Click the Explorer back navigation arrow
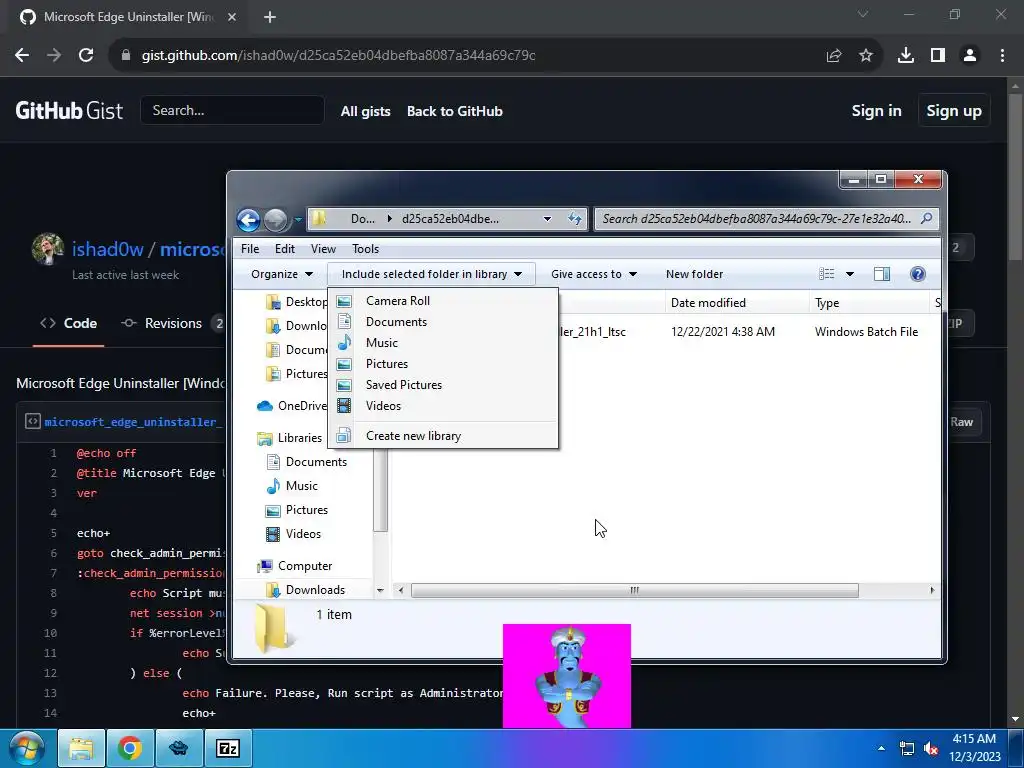The height and width of the screenshot is (768, 1024). pos(248,219)
